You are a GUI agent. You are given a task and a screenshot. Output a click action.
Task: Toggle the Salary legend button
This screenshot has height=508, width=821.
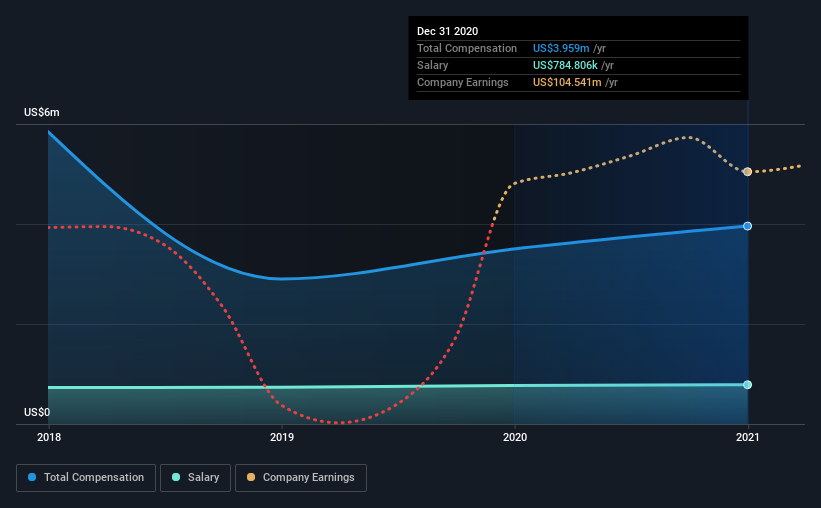(x=195, y=478)
